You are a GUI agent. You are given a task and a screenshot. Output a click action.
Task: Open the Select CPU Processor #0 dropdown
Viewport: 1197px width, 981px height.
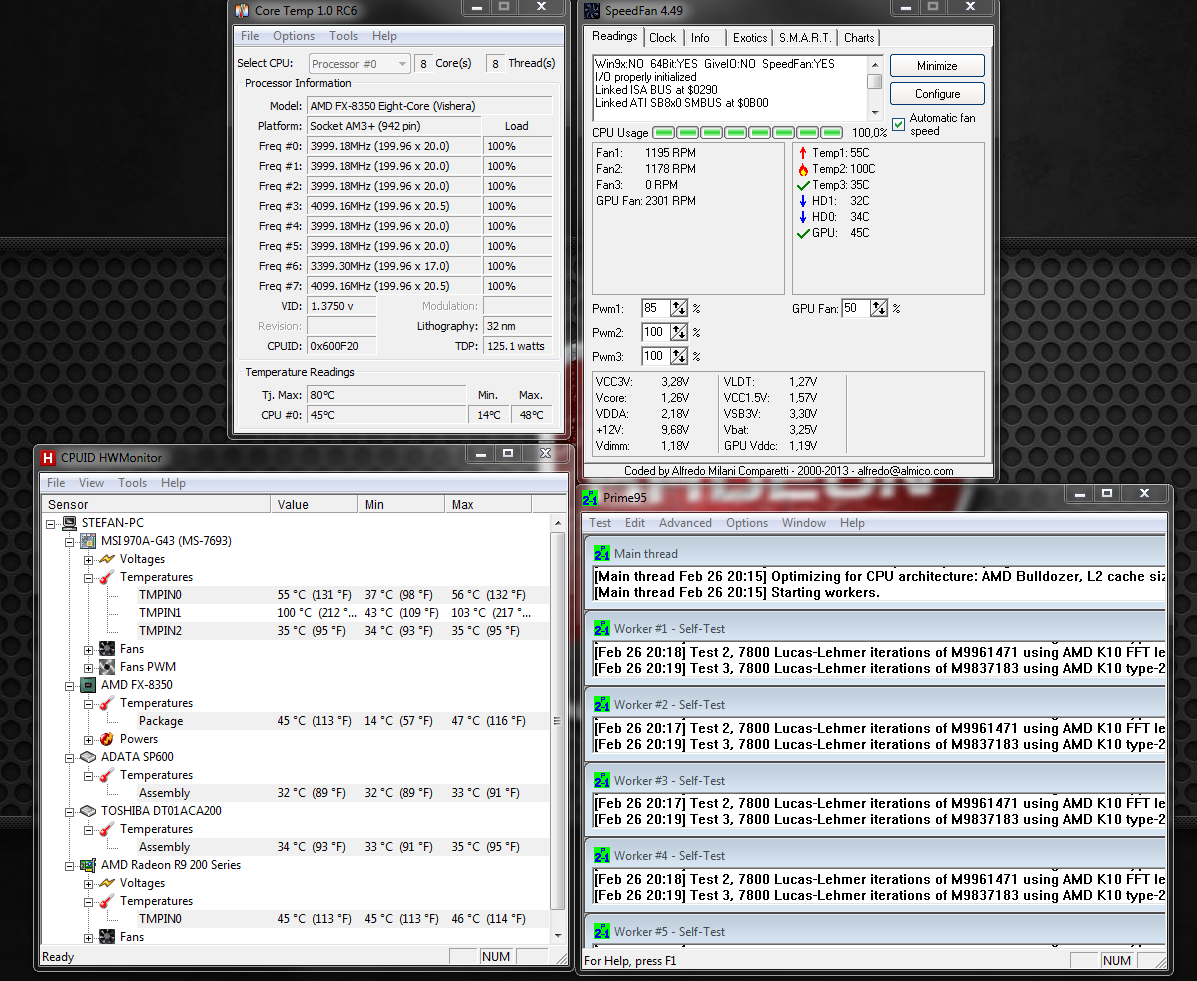[360, 64]
